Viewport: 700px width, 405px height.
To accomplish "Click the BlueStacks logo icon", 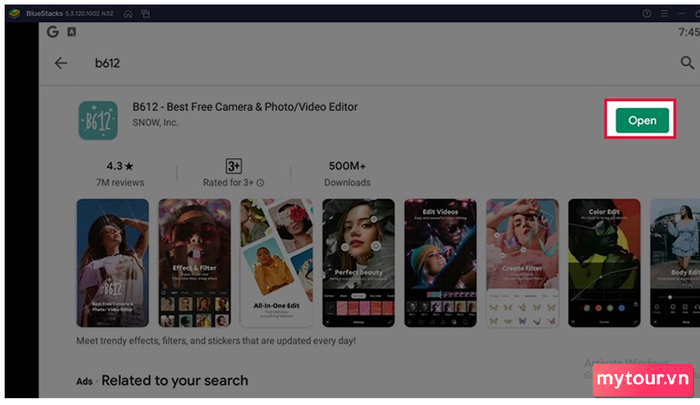I will [x=14, y=13].
